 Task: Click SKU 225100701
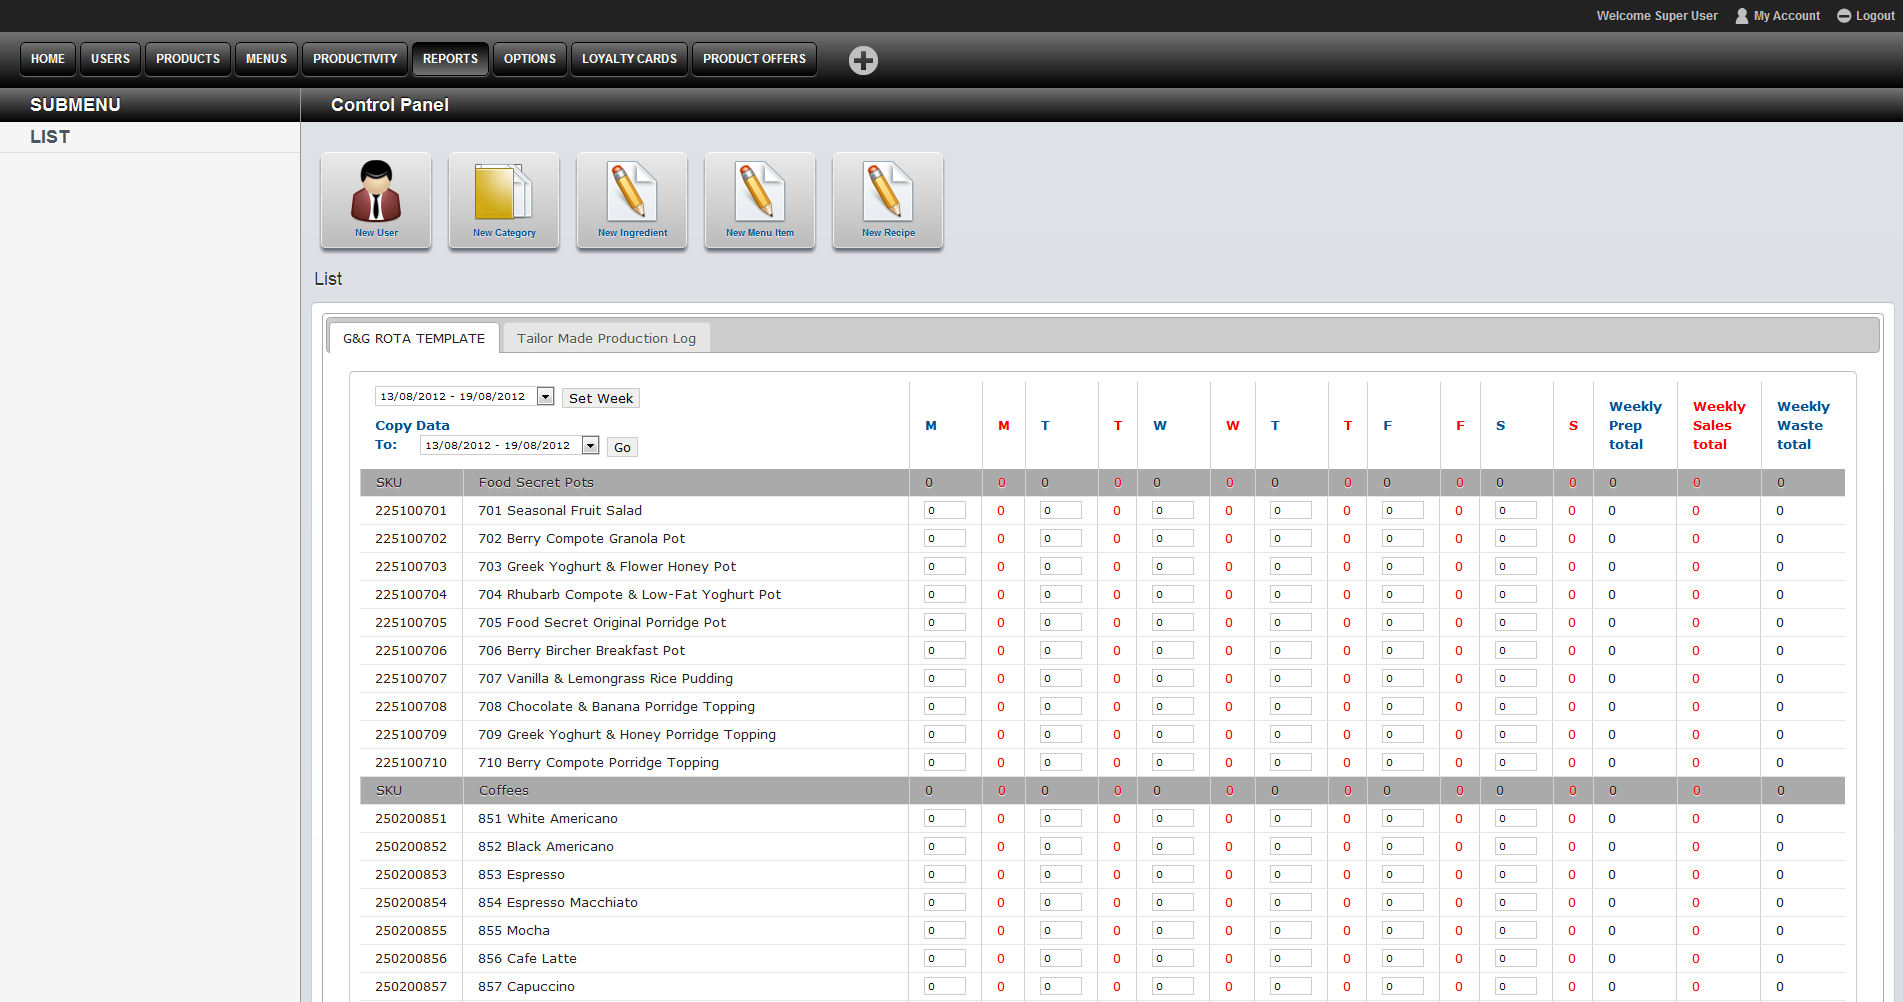coord(411,510)
